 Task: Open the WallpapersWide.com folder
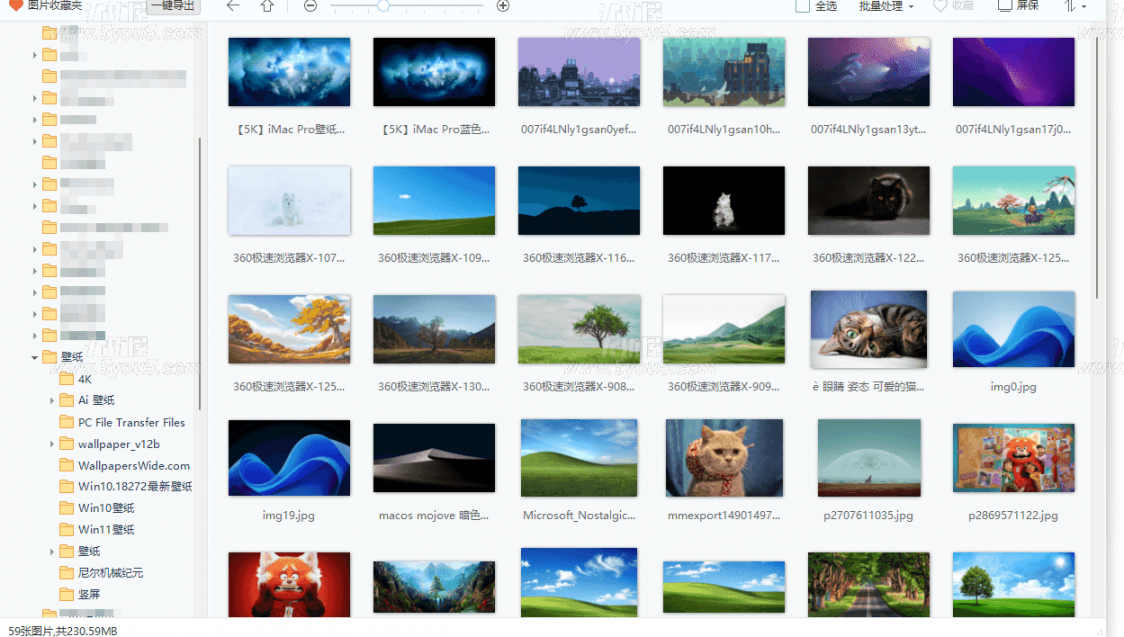[x=124, y=465]
